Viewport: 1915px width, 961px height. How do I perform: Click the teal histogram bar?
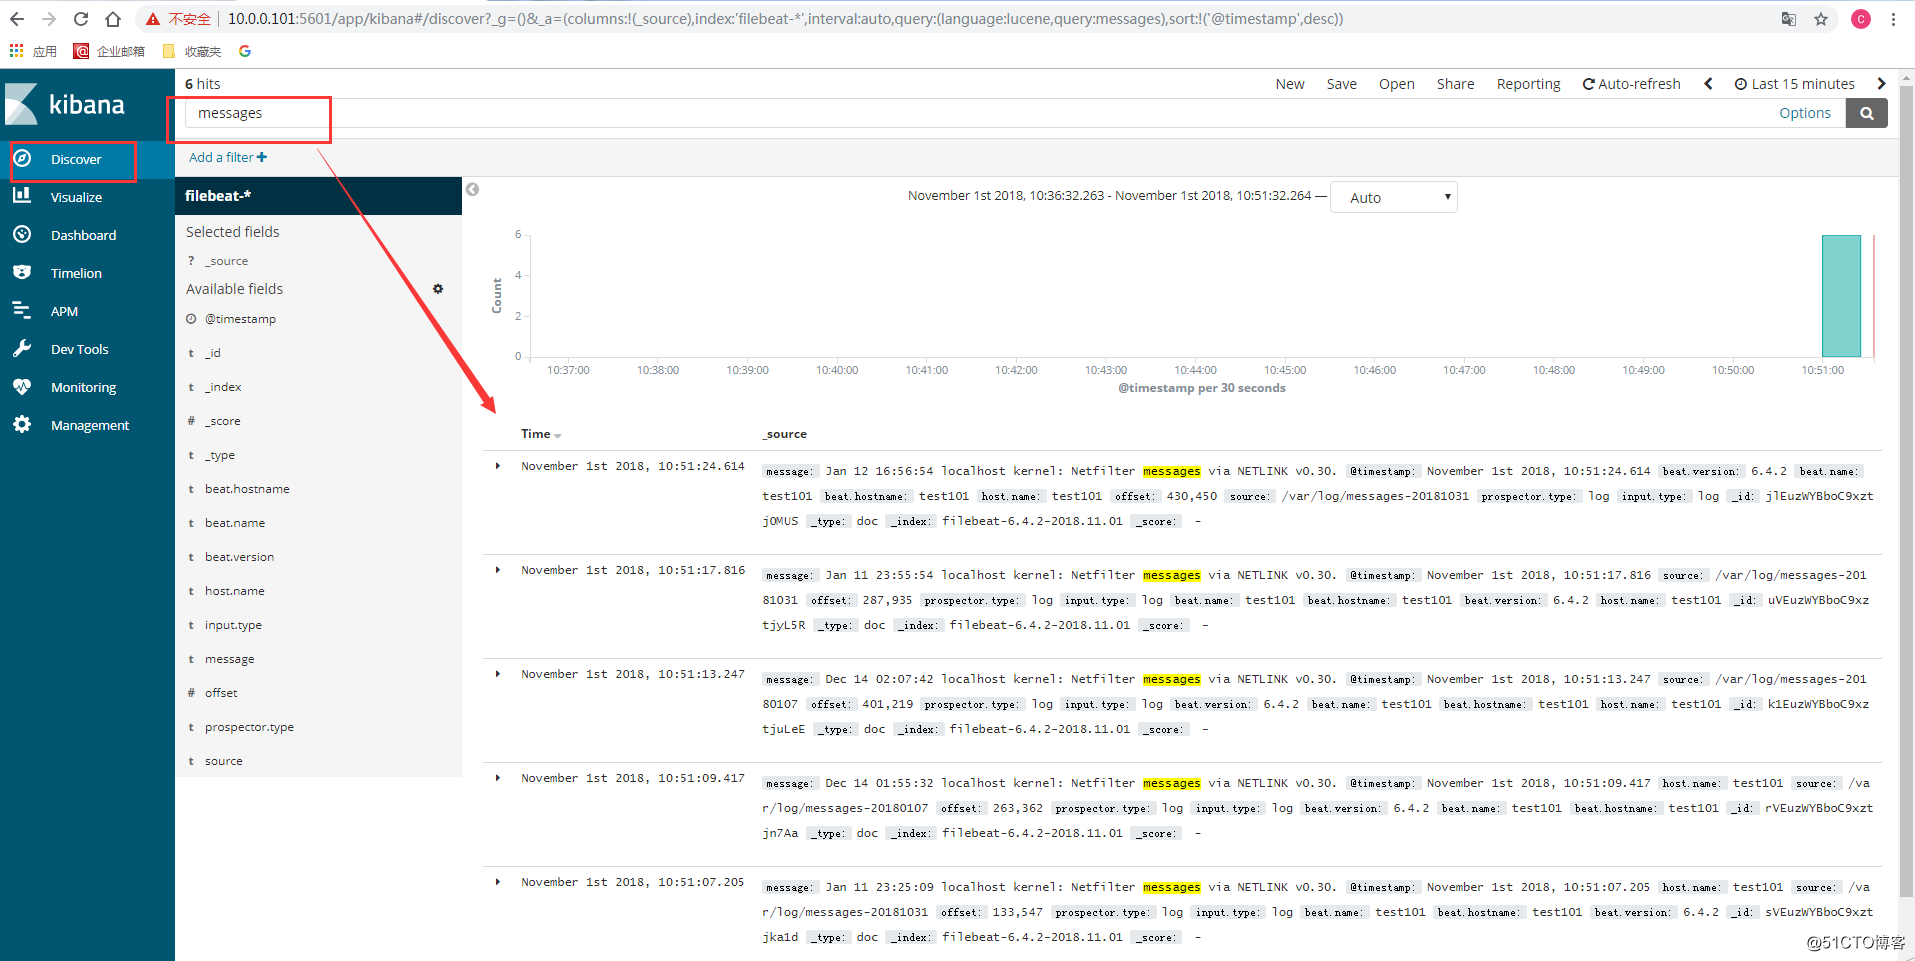[x=1841, y=296]
